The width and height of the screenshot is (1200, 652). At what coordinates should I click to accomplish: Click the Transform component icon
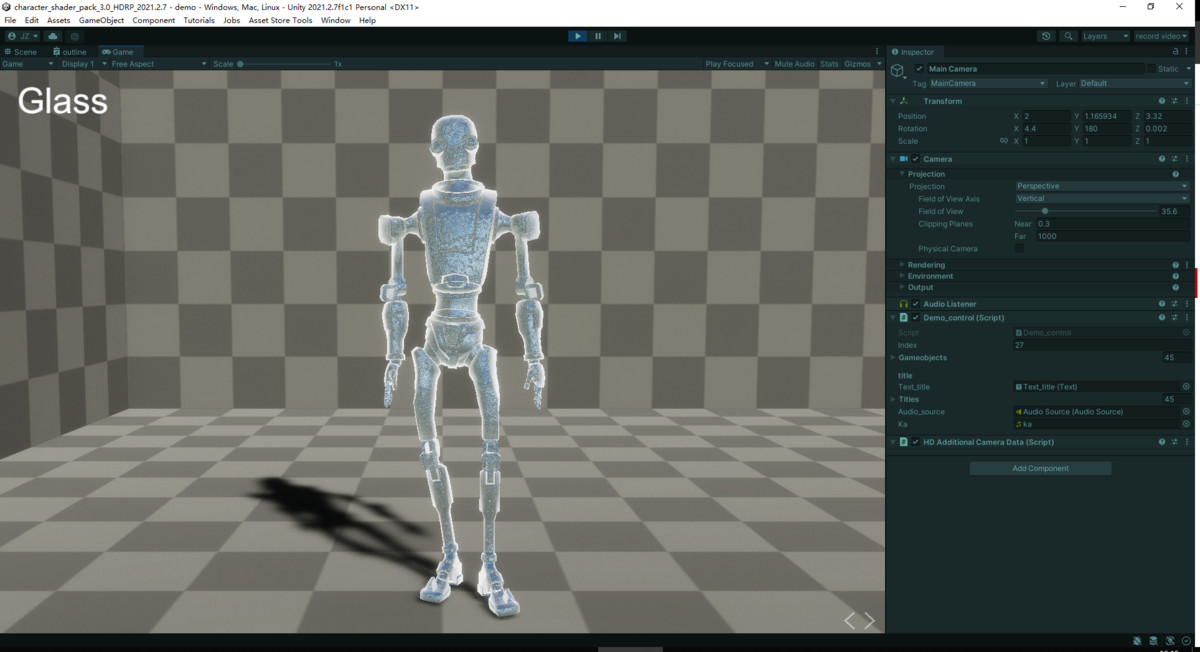(x=904, y=101)
